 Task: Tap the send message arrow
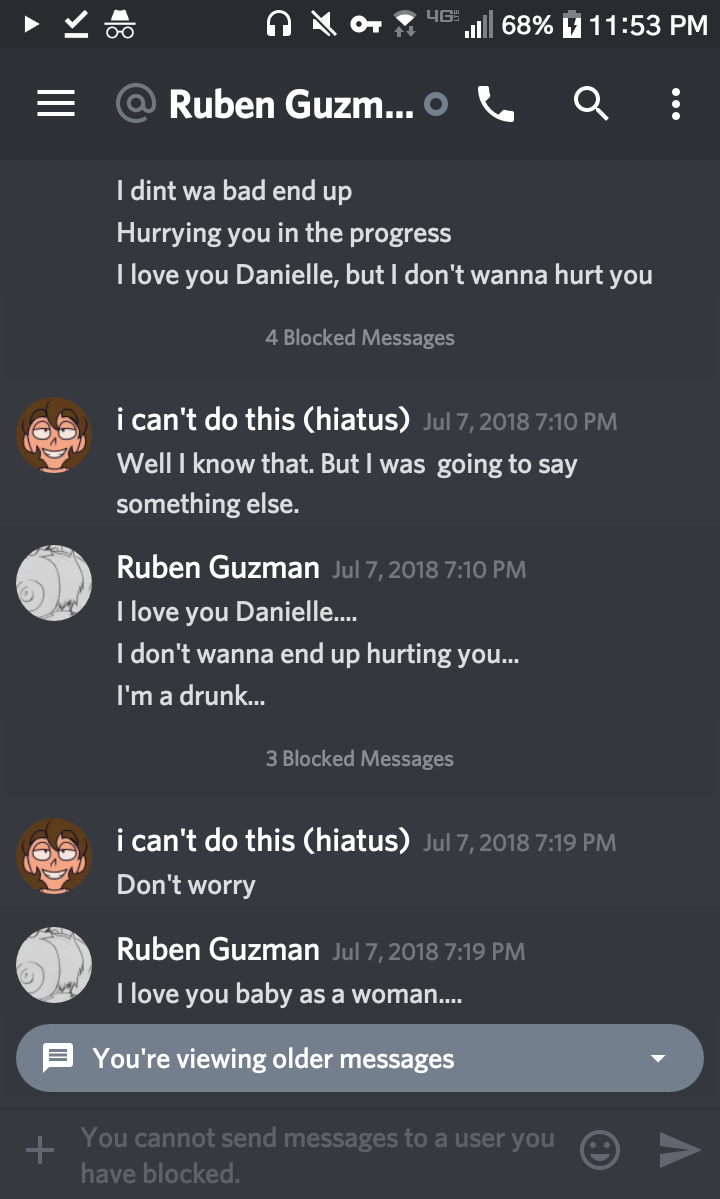click(x=680, y=1151)
